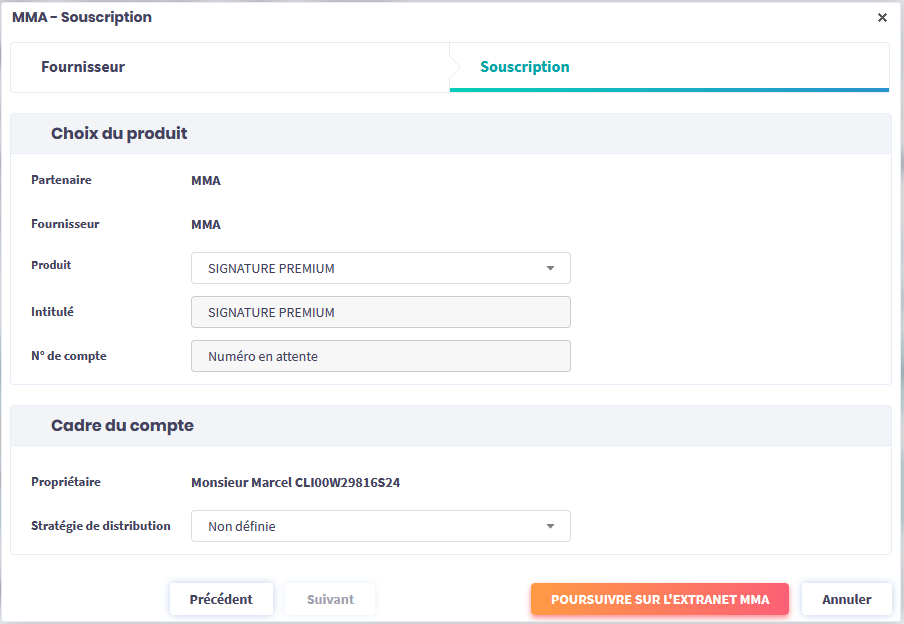
Task: Click the Cadre du compte section header
Action: coord(122,425)
